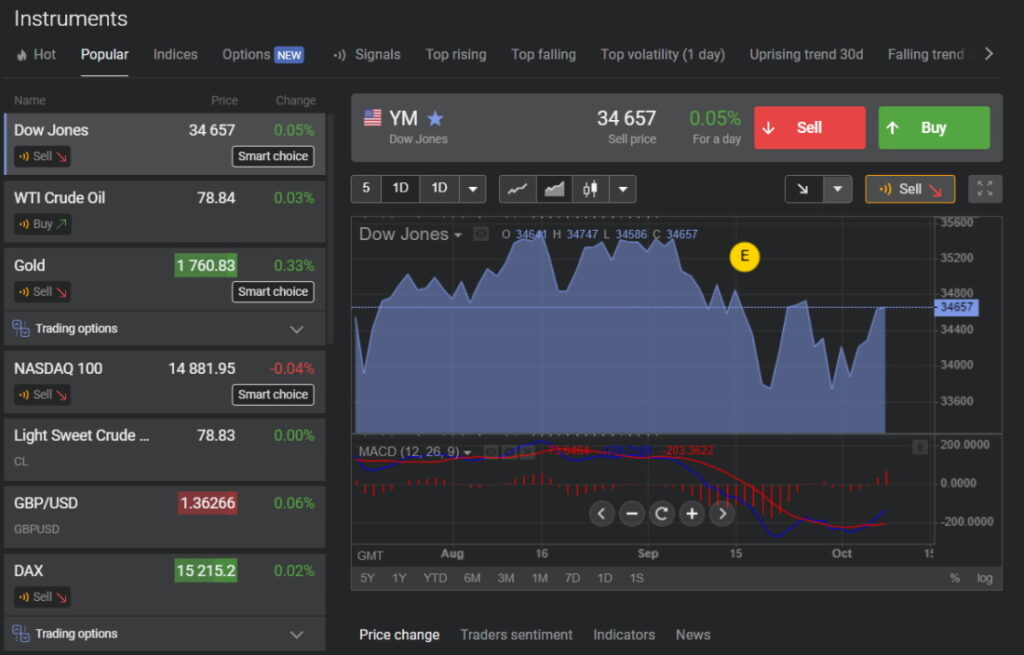
Task: Switch to the area chart type
Action: (x=554, y=189)
